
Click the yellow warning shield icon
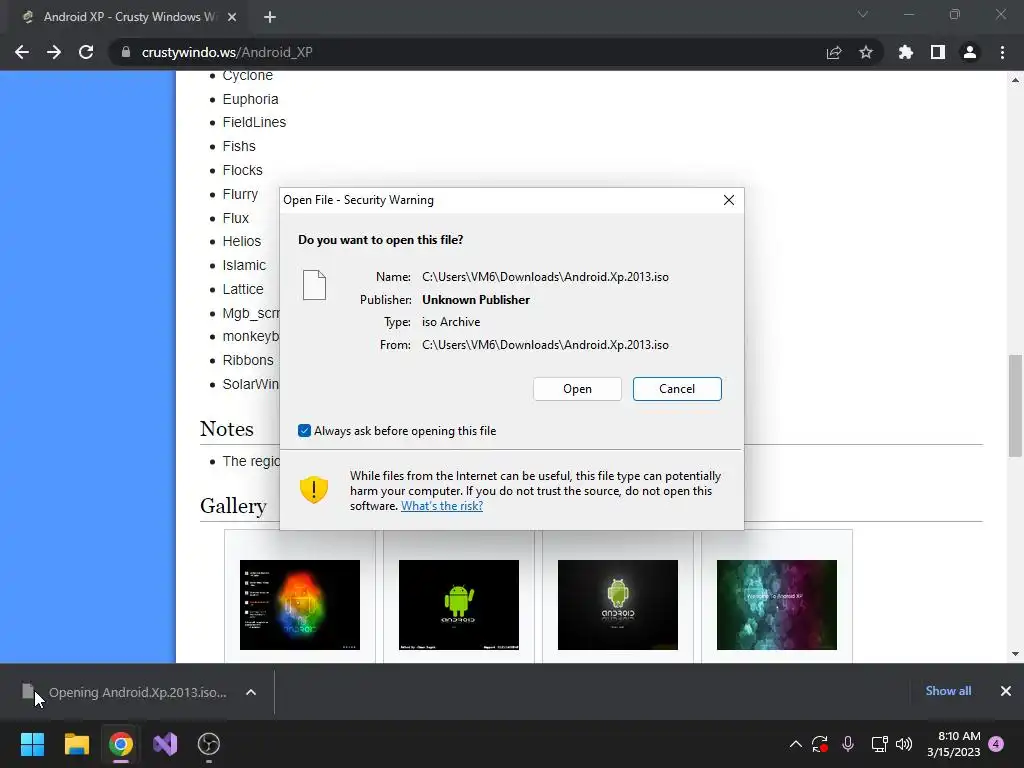pos(313,489)
